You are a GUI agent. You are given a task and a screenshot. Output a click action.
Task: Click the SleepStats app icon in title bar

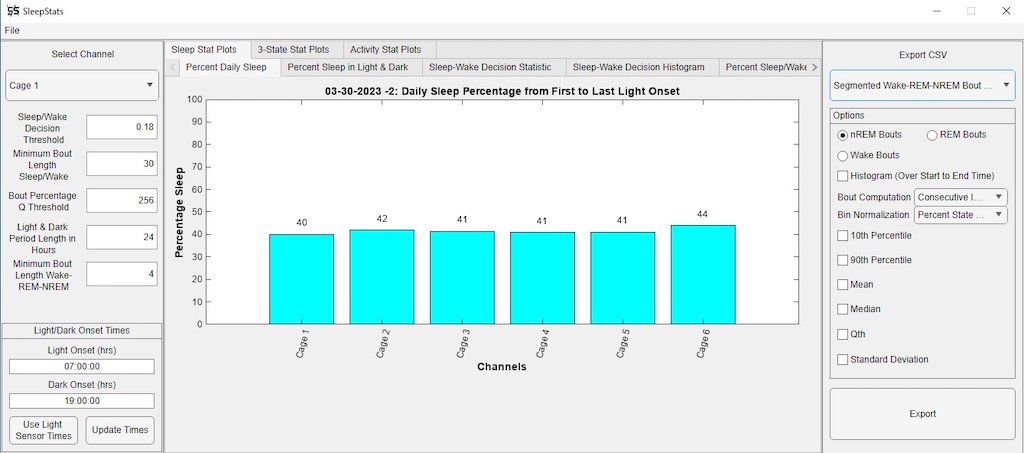[x=11, y=10]
